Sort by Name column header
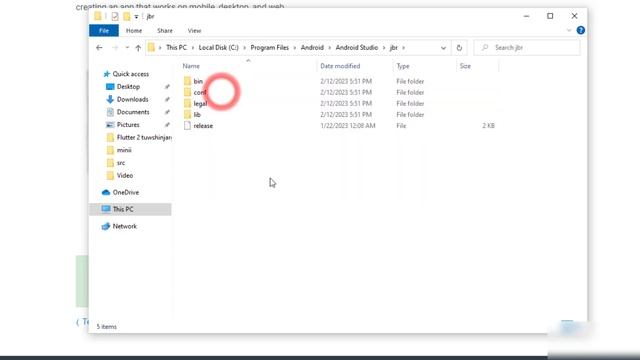The height and width of the screenshot is (360, 640). click(191, 66)
